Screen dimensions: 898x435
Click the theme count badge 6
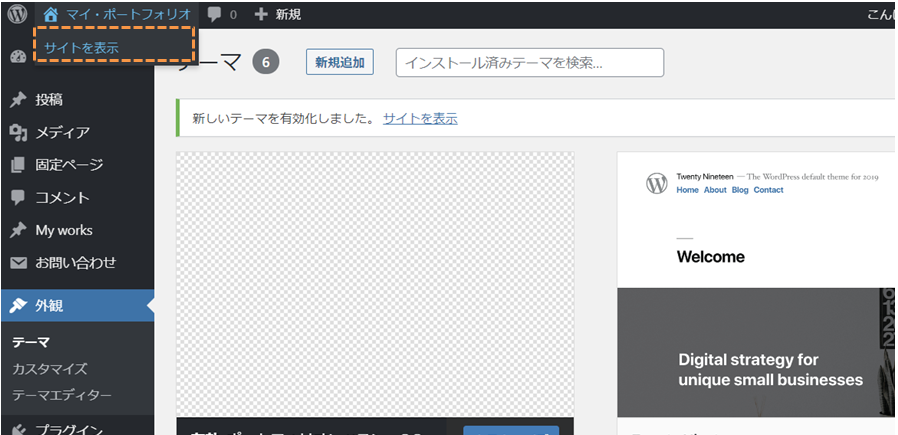point(266,62)
